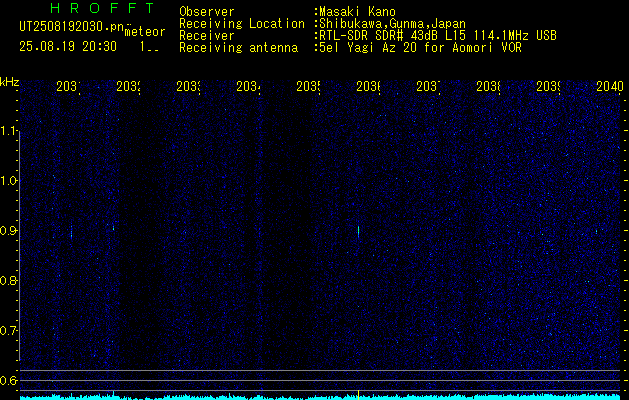Image resolution: width=629 pixels, height=400 pixels.
Task: Click the yellow marker tick in the bottom power strip
Action: [358, 394]
